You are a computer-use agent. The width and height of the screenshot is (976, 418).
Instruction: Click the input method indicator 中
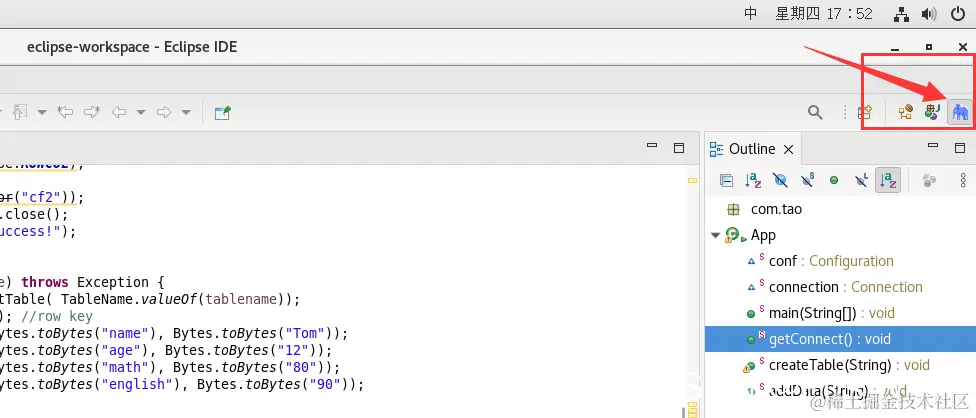click(x=751, y=14)
